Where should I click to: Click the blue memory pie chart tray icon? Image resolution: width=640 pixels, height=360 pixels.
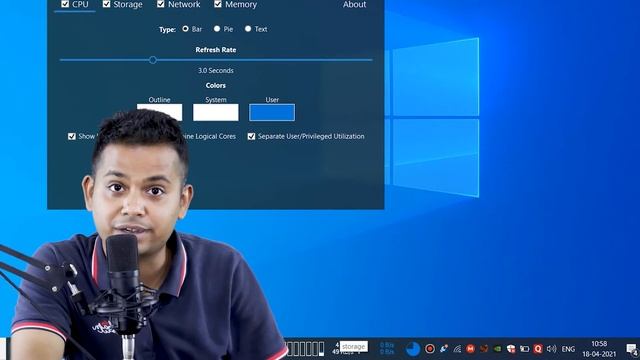[x=413, y=349]
